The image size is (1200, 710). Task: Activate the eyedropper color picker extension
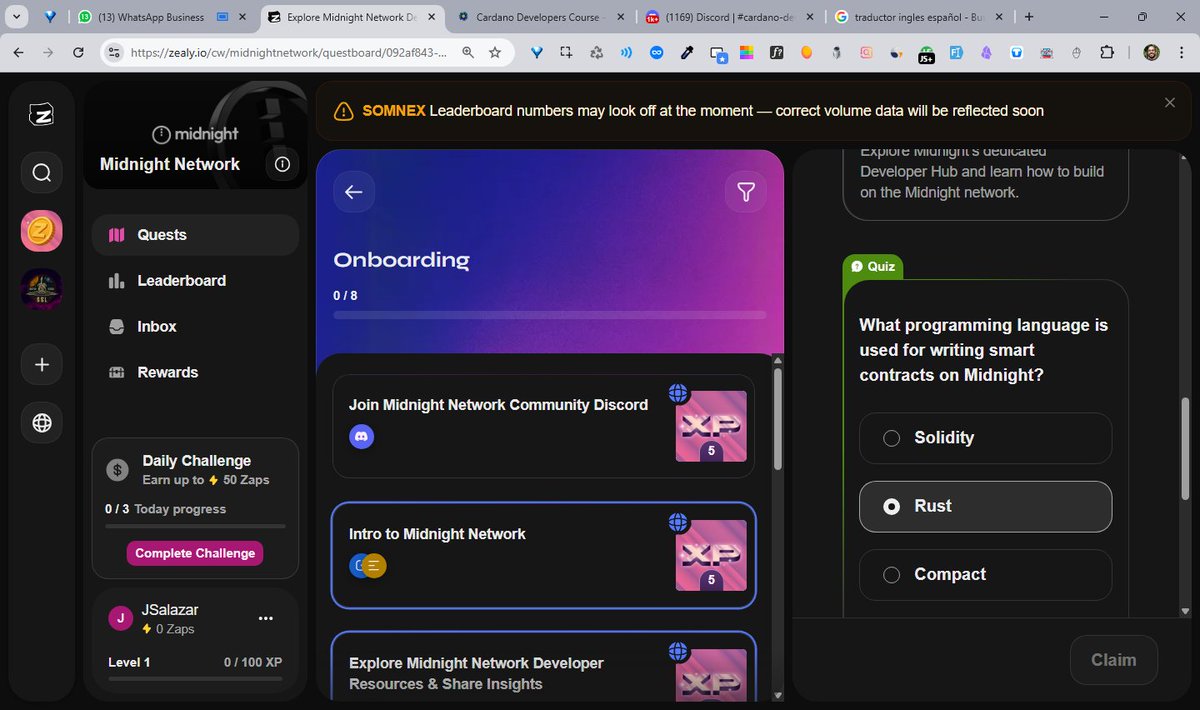(x=687, y=53)
